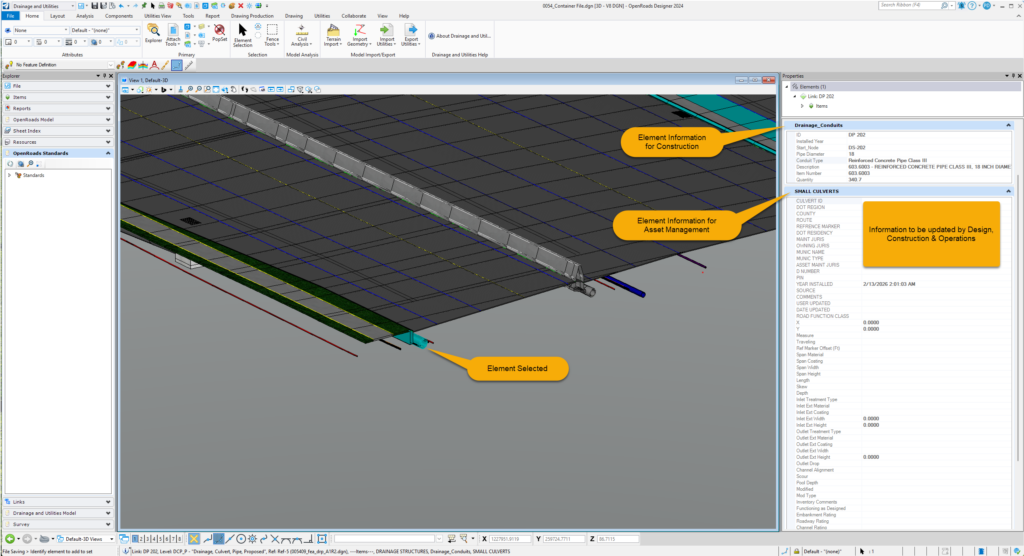This screenshot has width=1024, height=556.
Task: Click the Center snap circle icon
Action: tap(241, 539)
